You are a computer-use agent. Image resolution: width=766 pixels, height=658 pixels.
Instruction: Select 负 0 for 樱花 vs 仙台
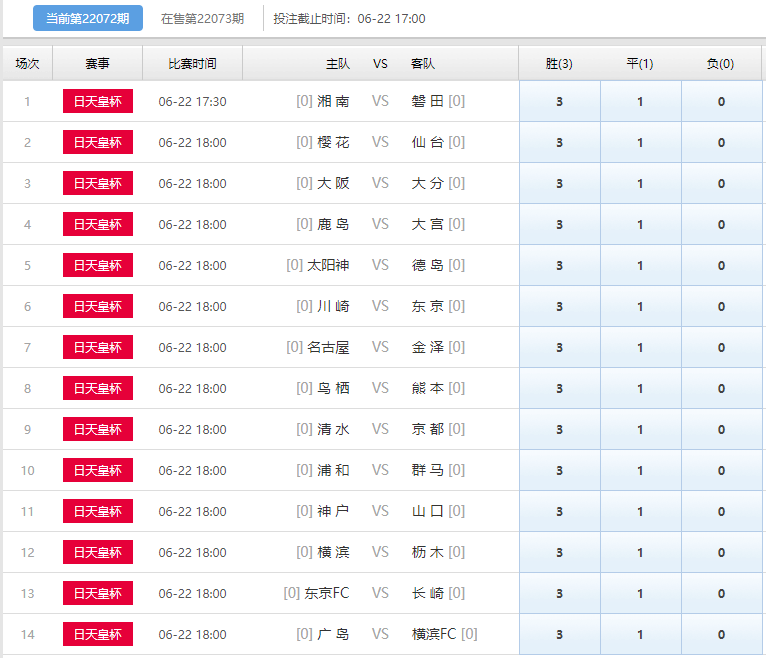[722, 143]
